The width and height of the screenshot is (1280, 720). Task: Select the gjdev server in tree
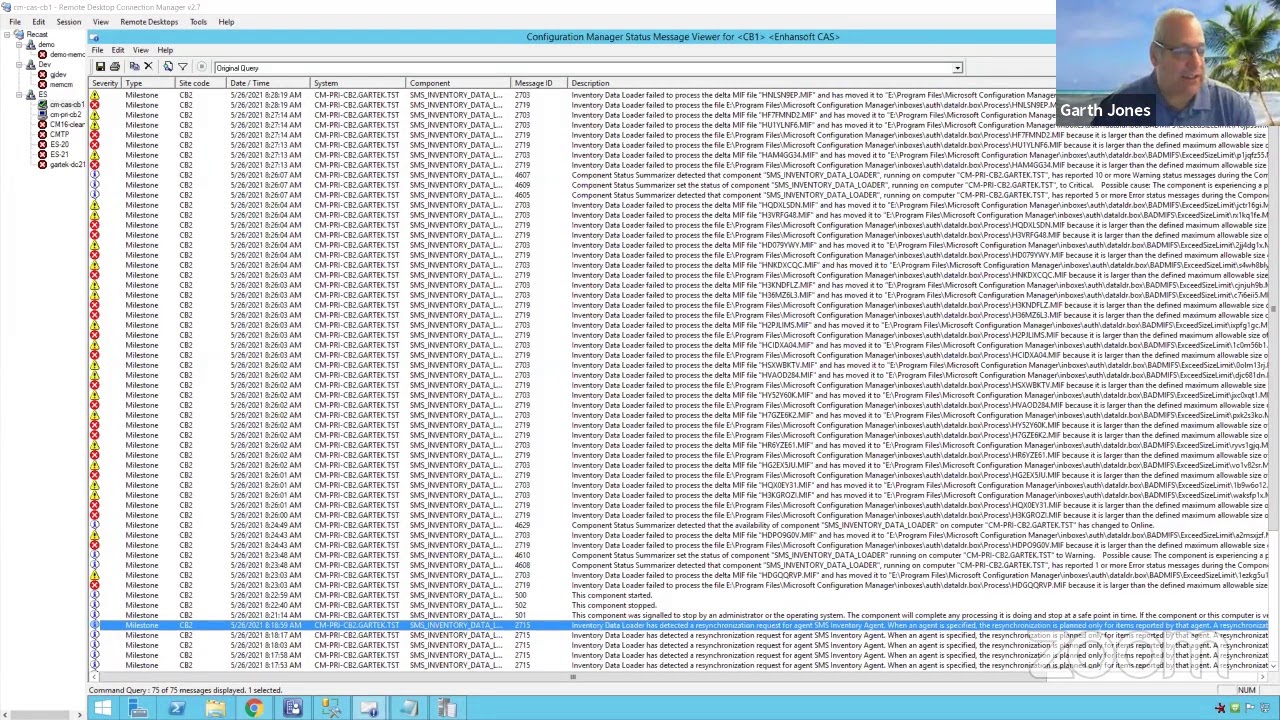(x=58, y=75)
